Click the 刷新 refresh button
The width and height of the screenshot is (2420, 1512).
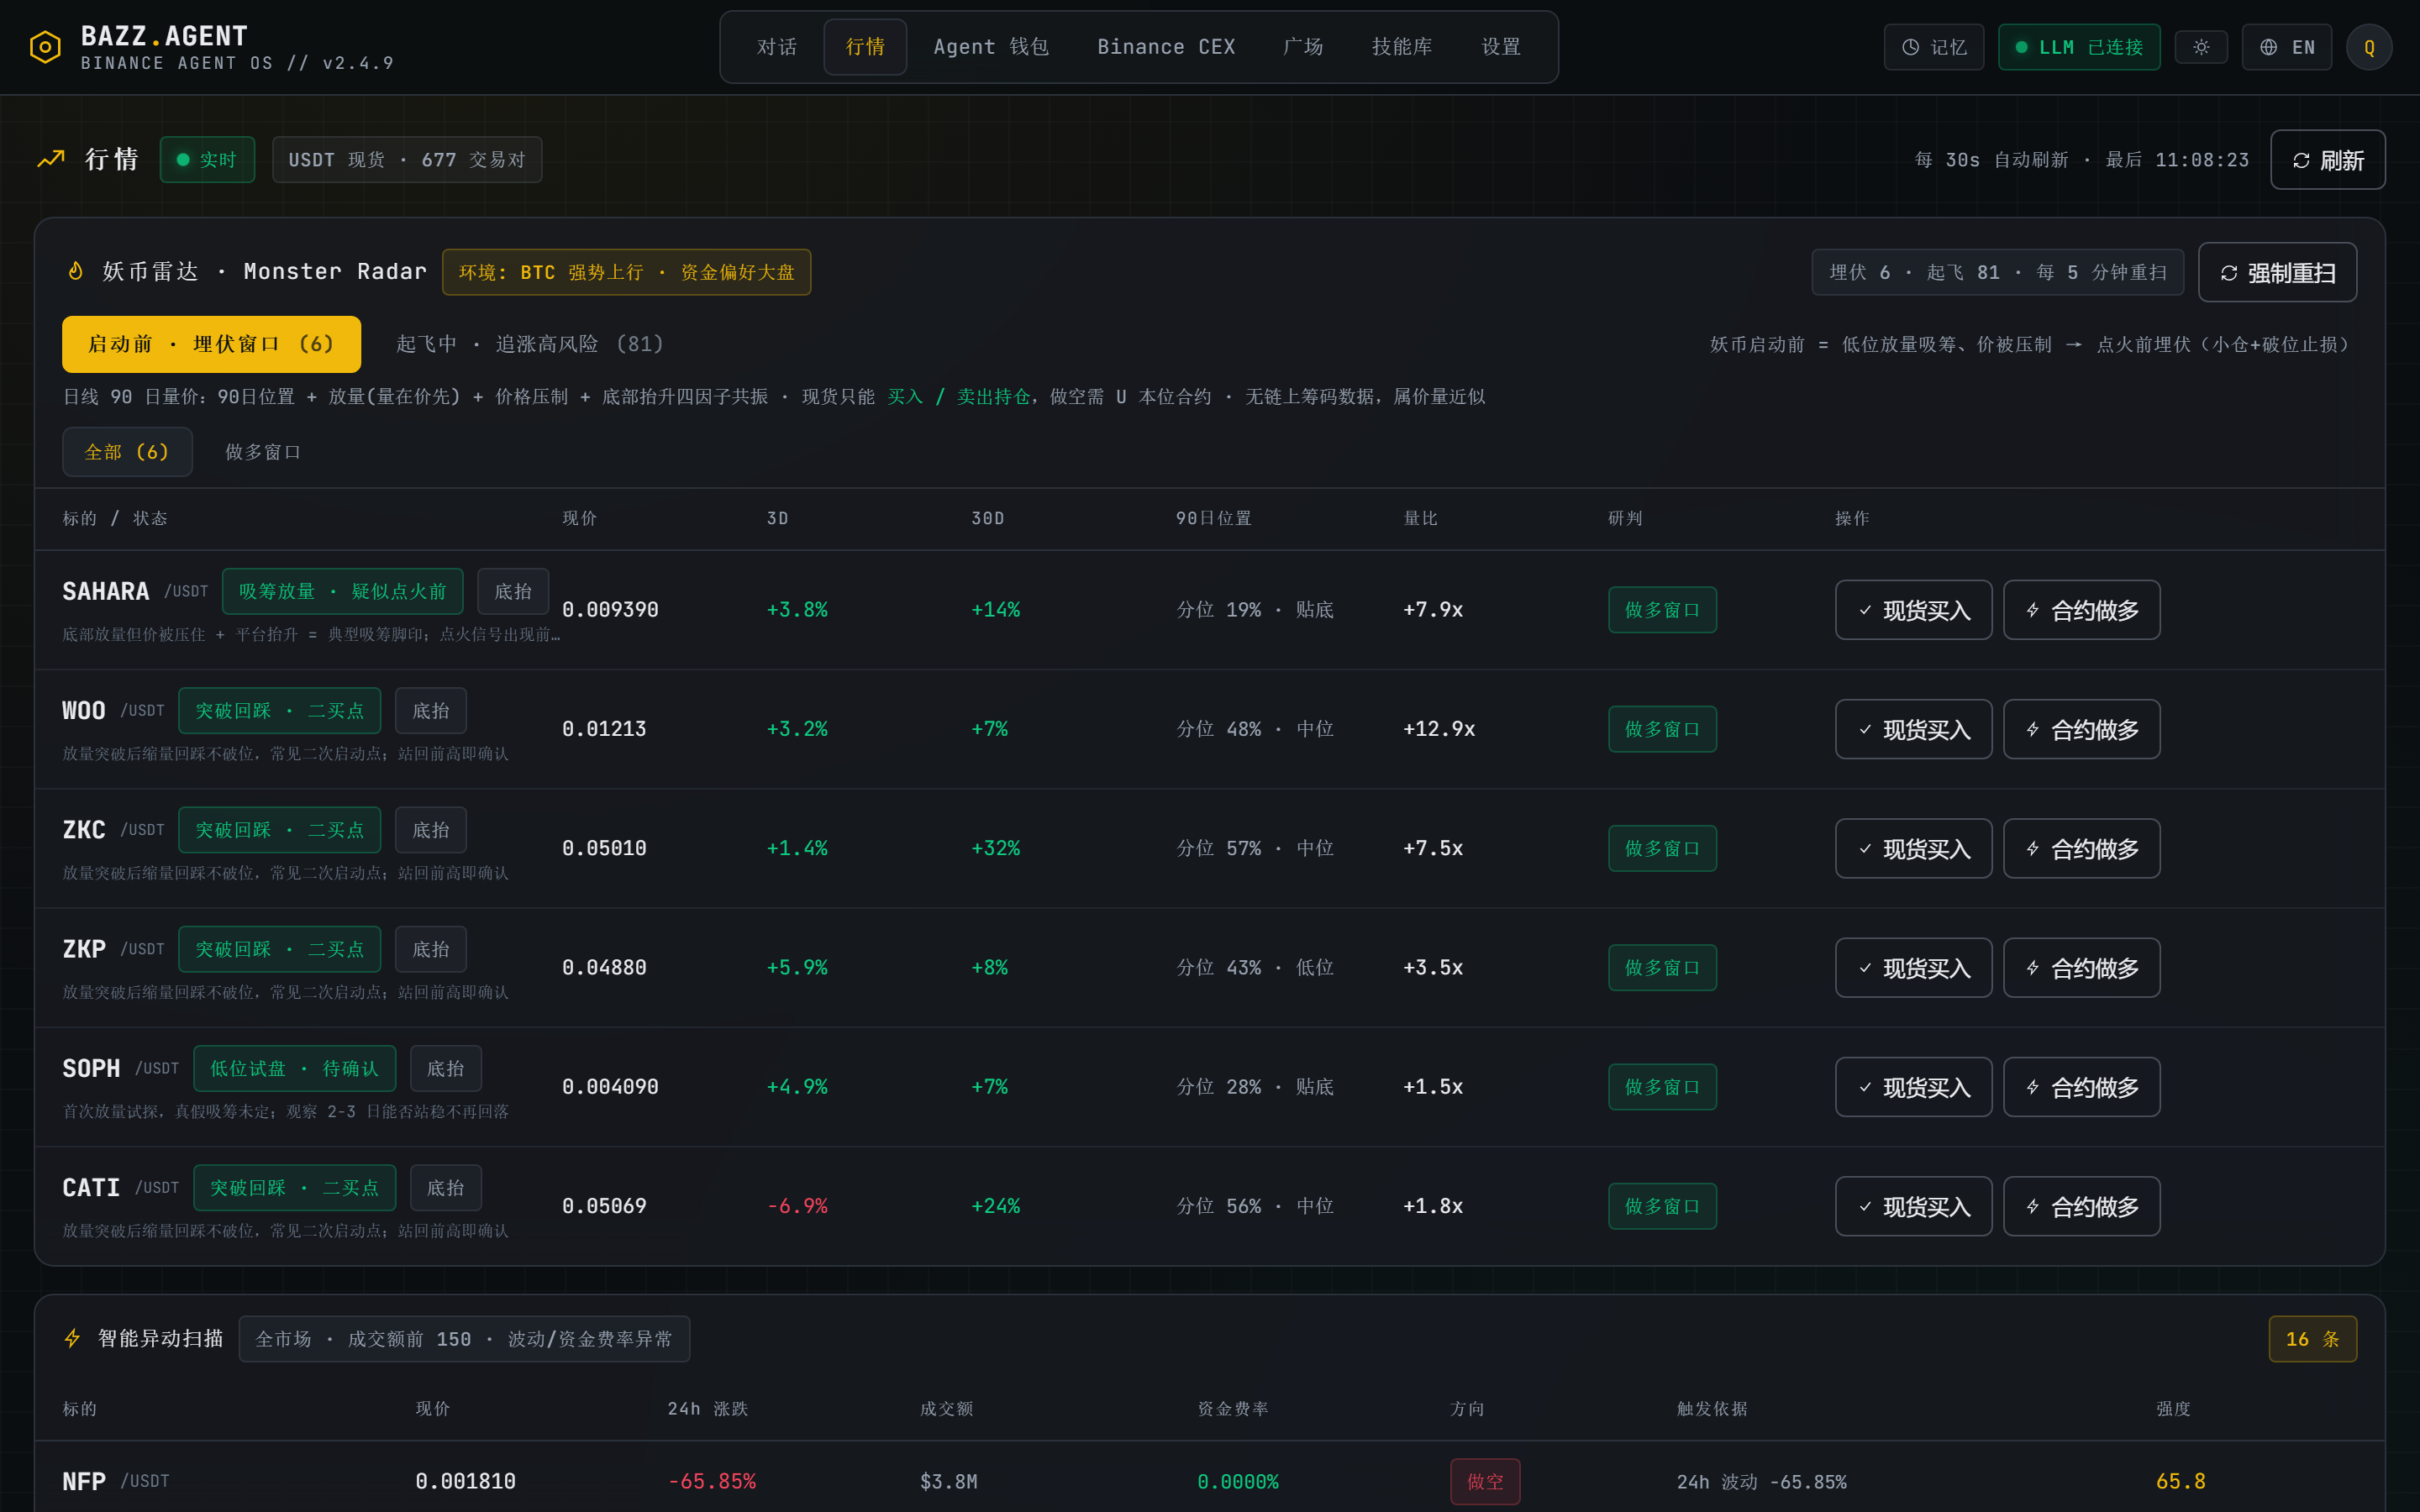(2327, 160)
